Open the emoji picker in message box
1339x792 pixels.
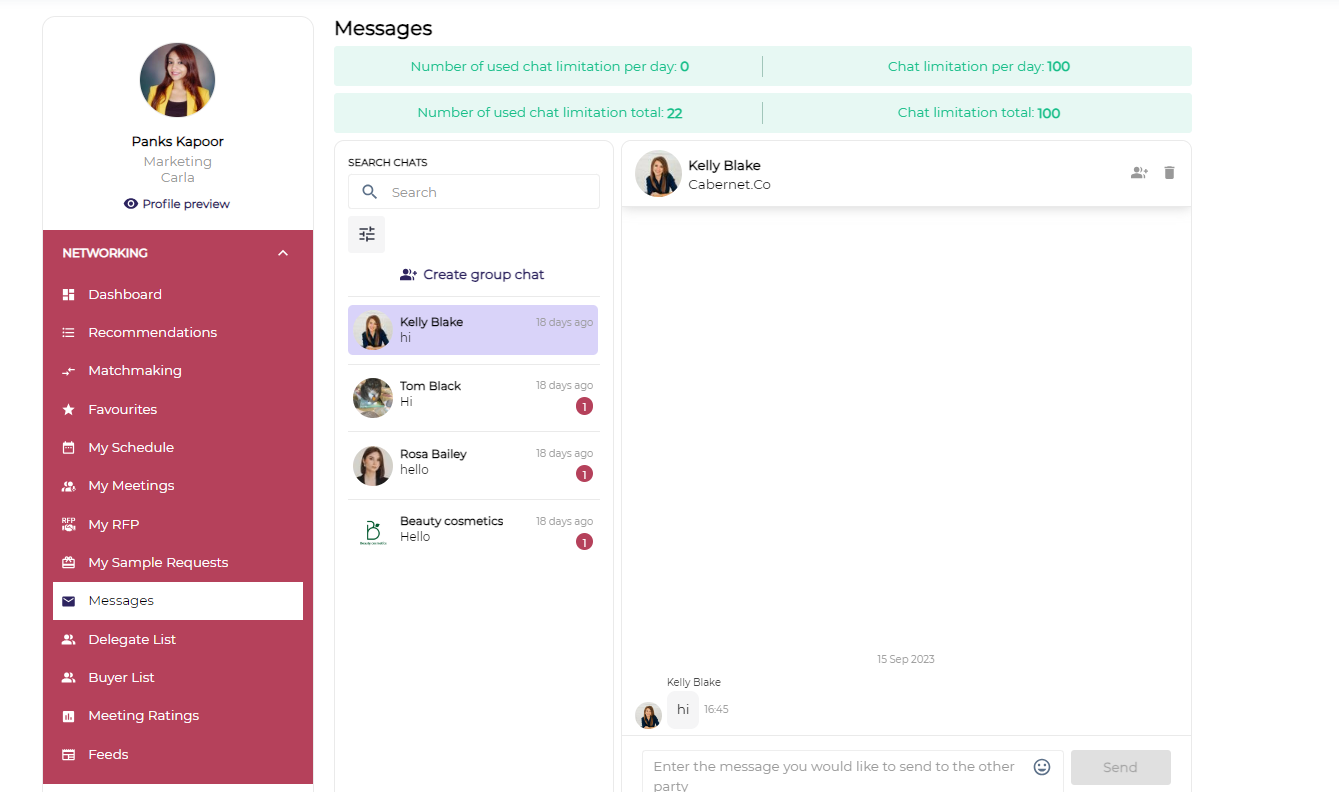click(1042, 767)
